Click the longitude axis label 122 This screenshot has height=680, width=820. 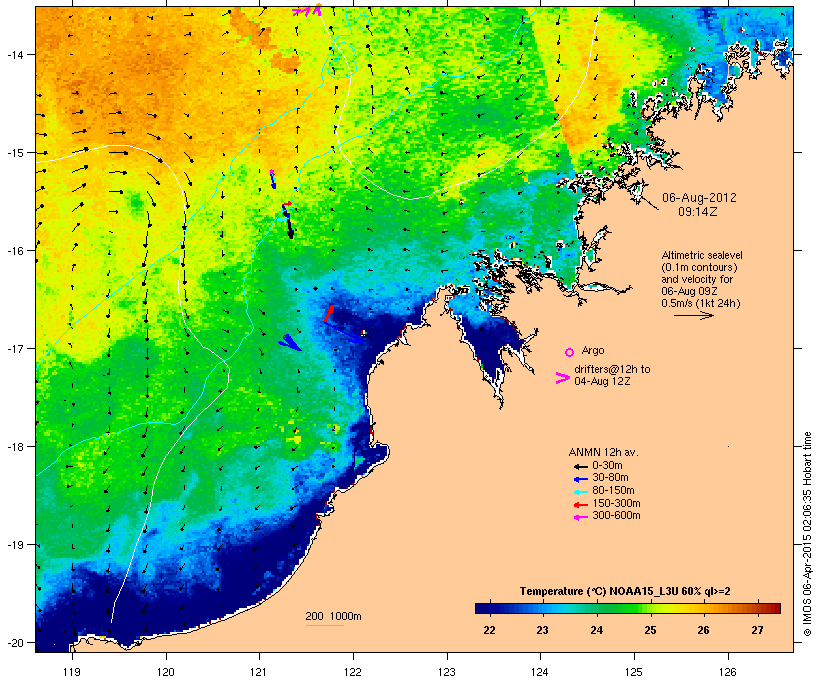(353, 671)
